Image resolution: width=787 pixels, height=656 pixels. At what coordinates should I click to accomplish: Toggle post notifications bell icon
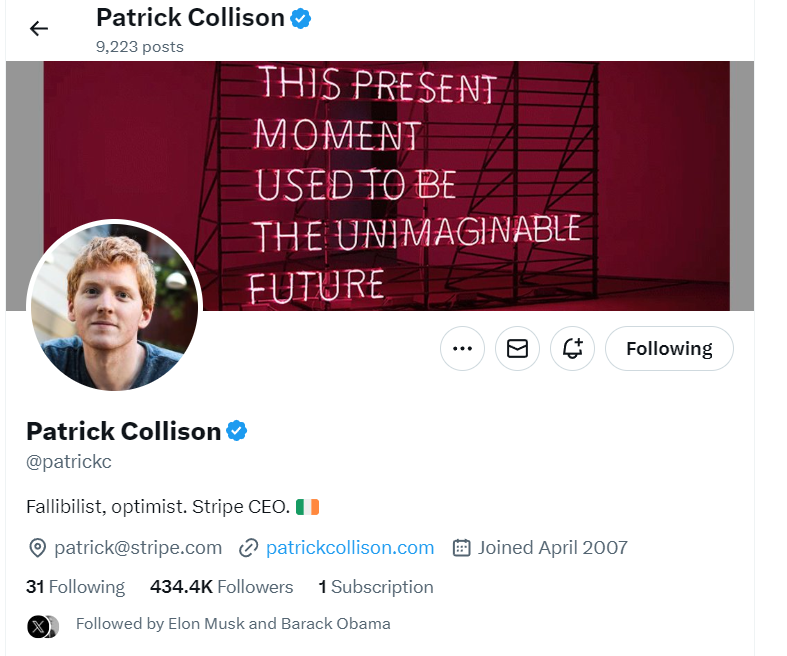(x=572, y=348)
